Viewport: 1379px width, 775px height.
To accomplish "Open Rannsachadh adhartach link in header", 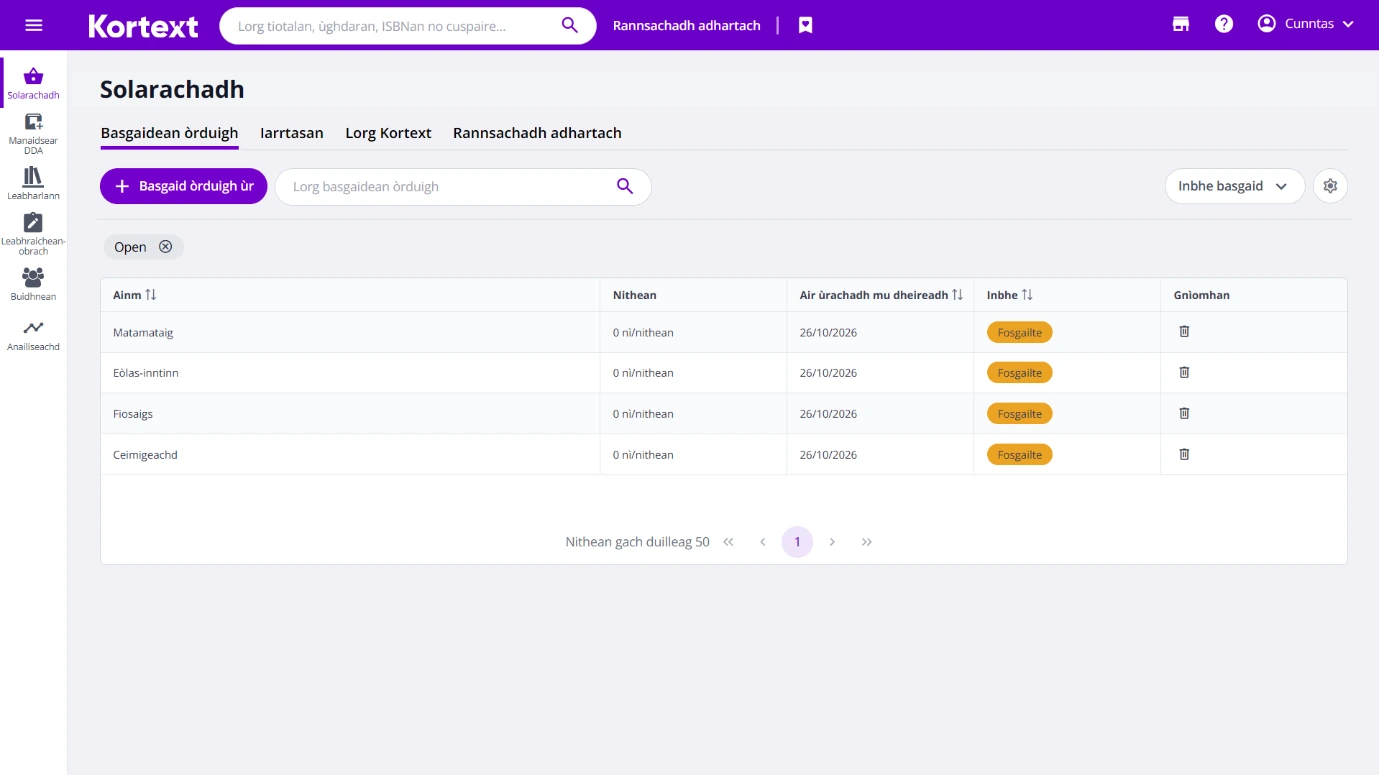I will tap(687, 26).
